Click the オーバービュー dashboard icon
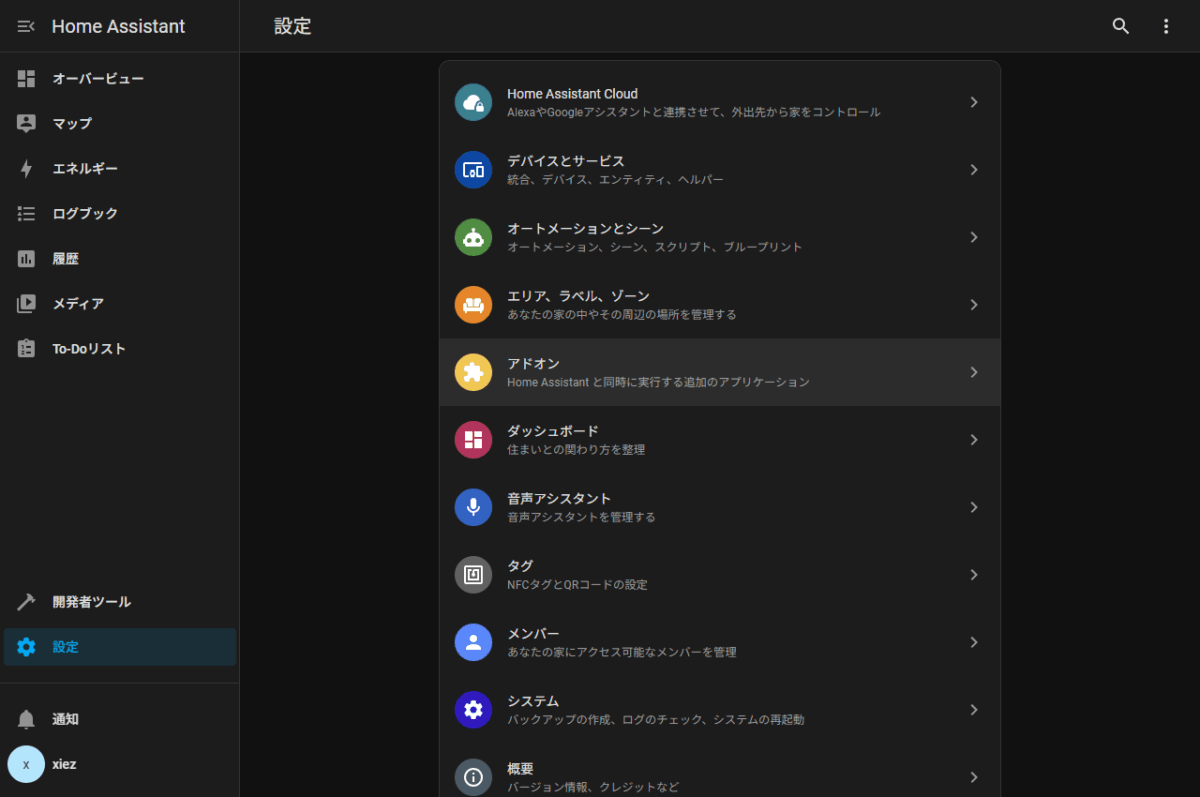Image resolution: width=1200 pixels, height=797 pixels. 26,78
